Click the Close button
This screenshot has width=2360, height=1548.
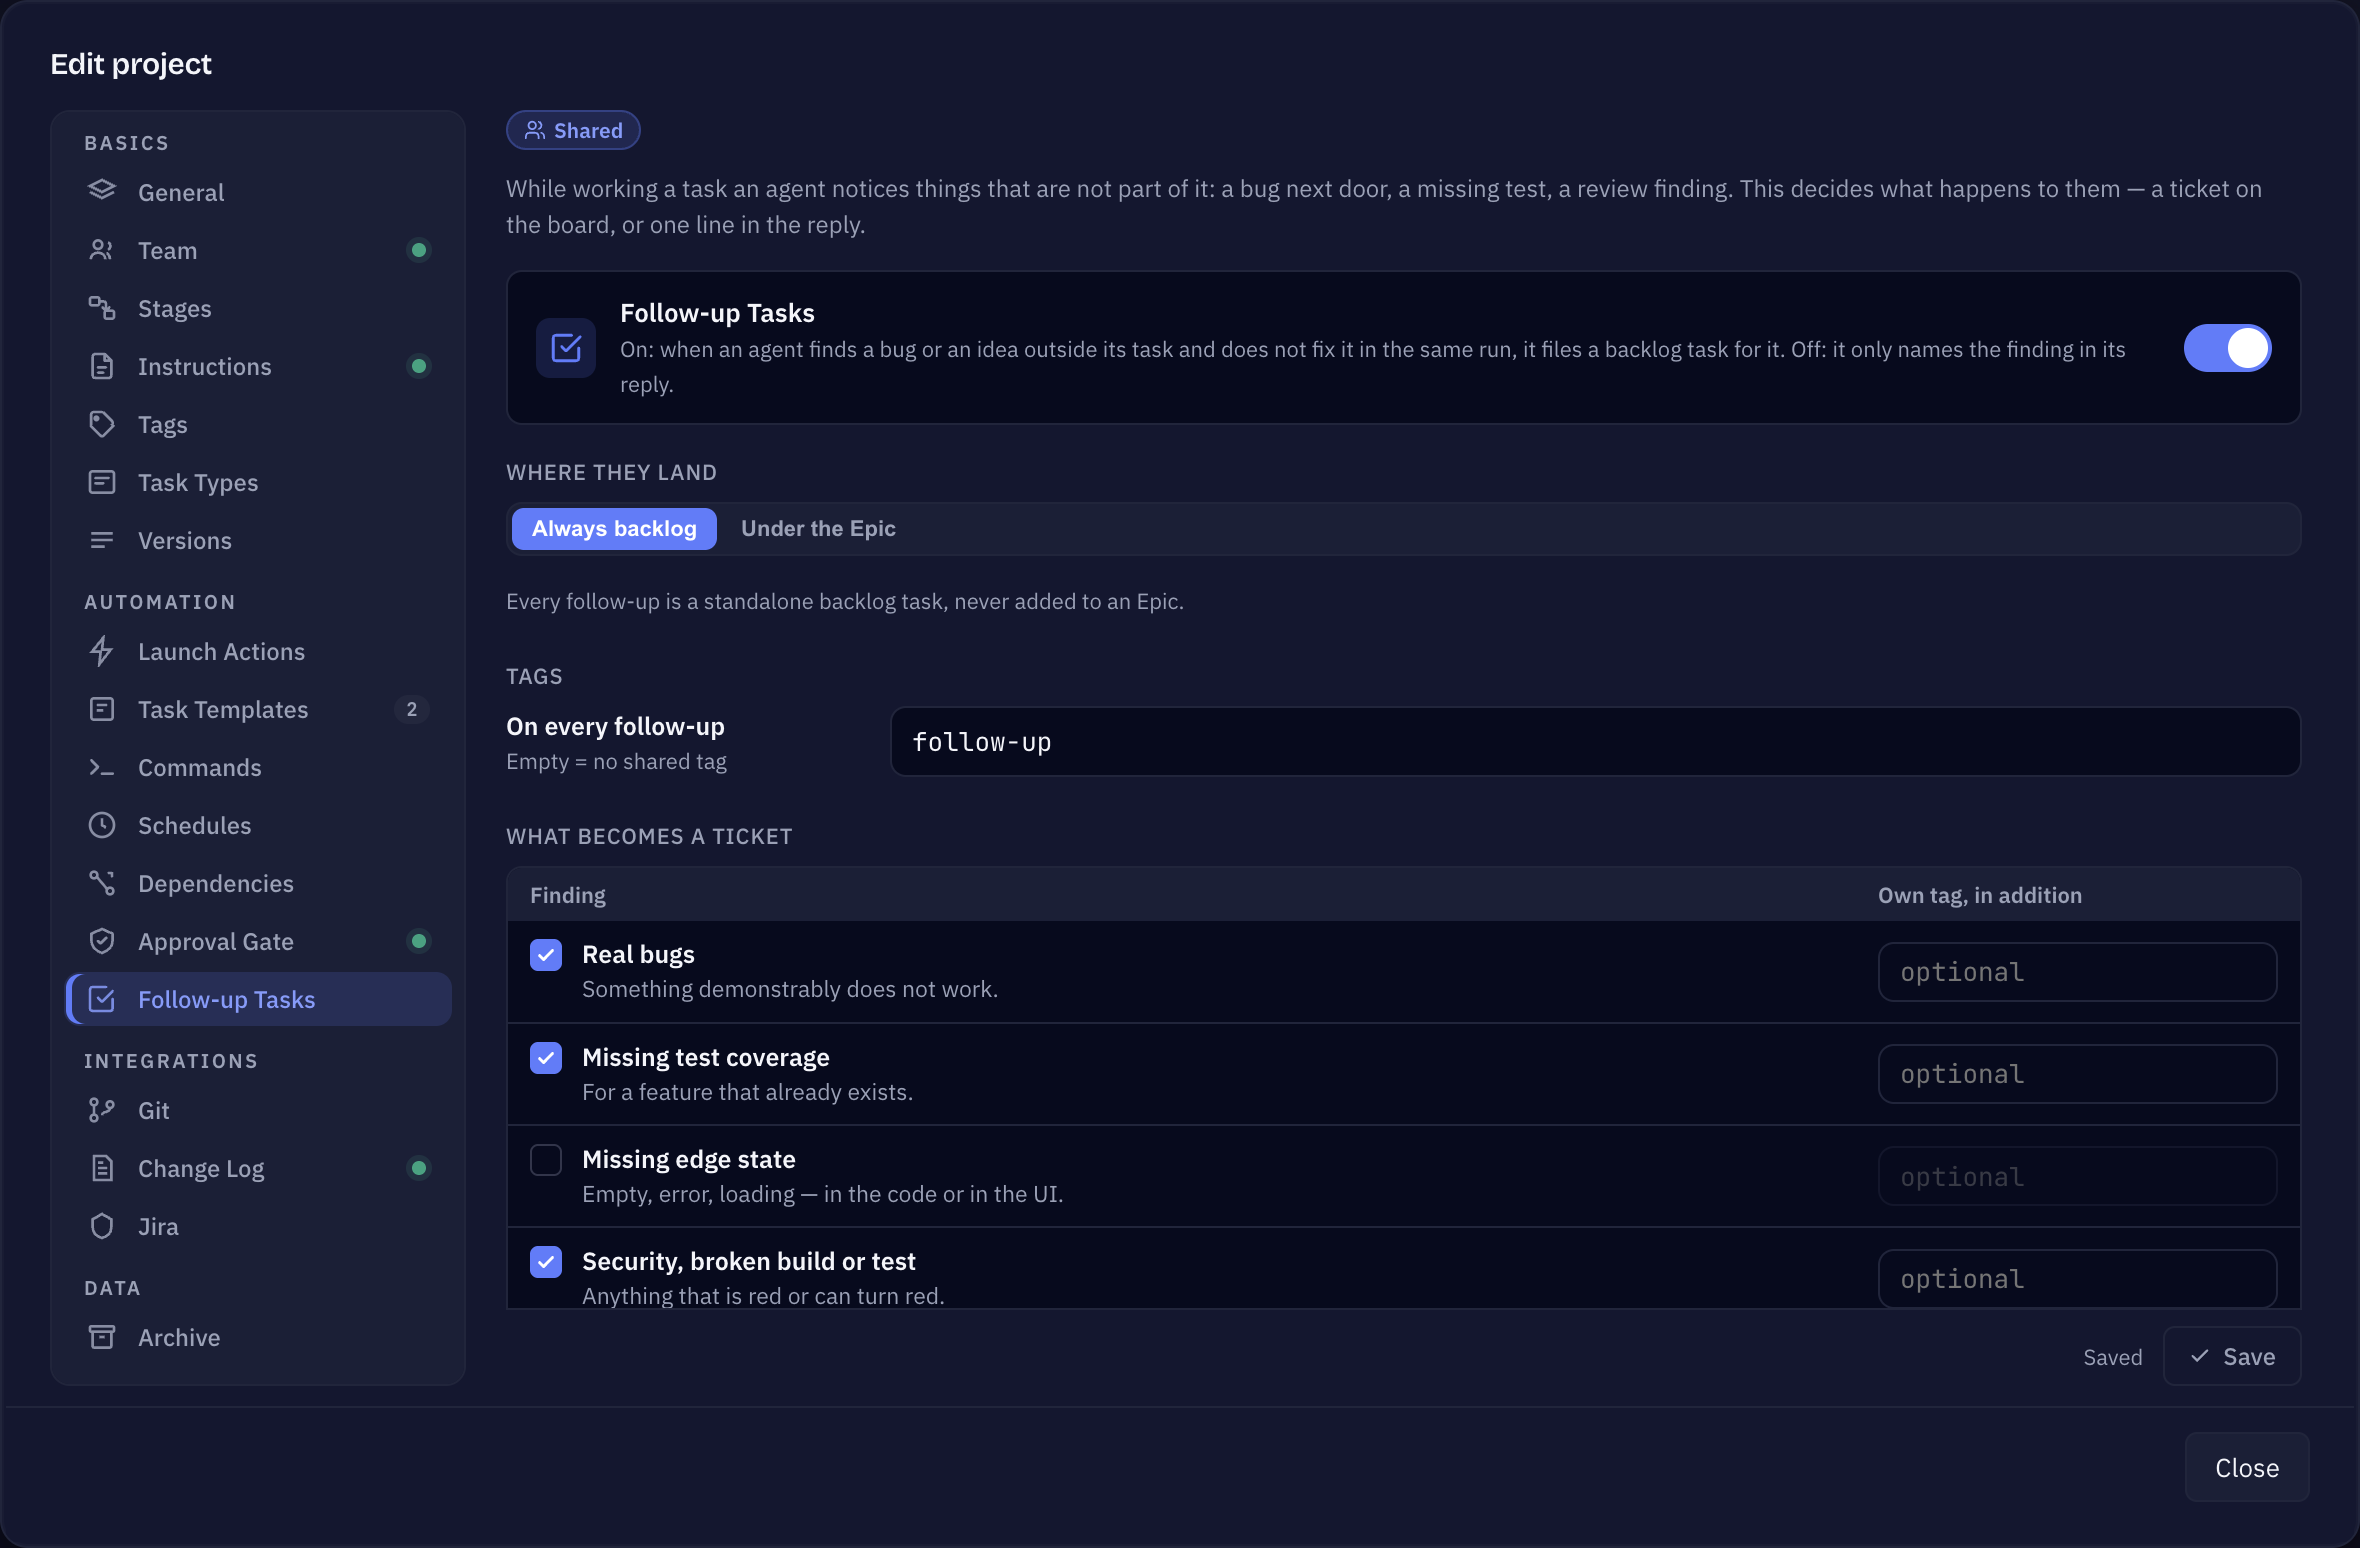coord(2247,1467)
